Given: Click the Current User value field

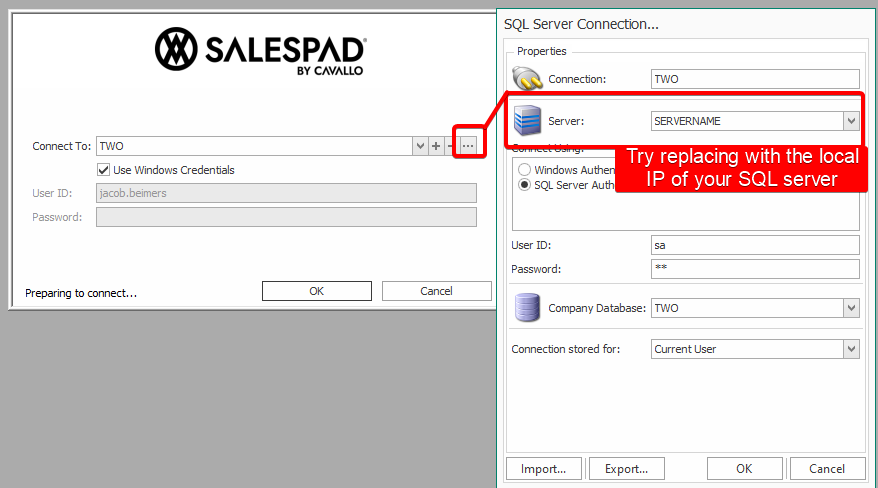Looking at the screenshot, I should 747,349.
